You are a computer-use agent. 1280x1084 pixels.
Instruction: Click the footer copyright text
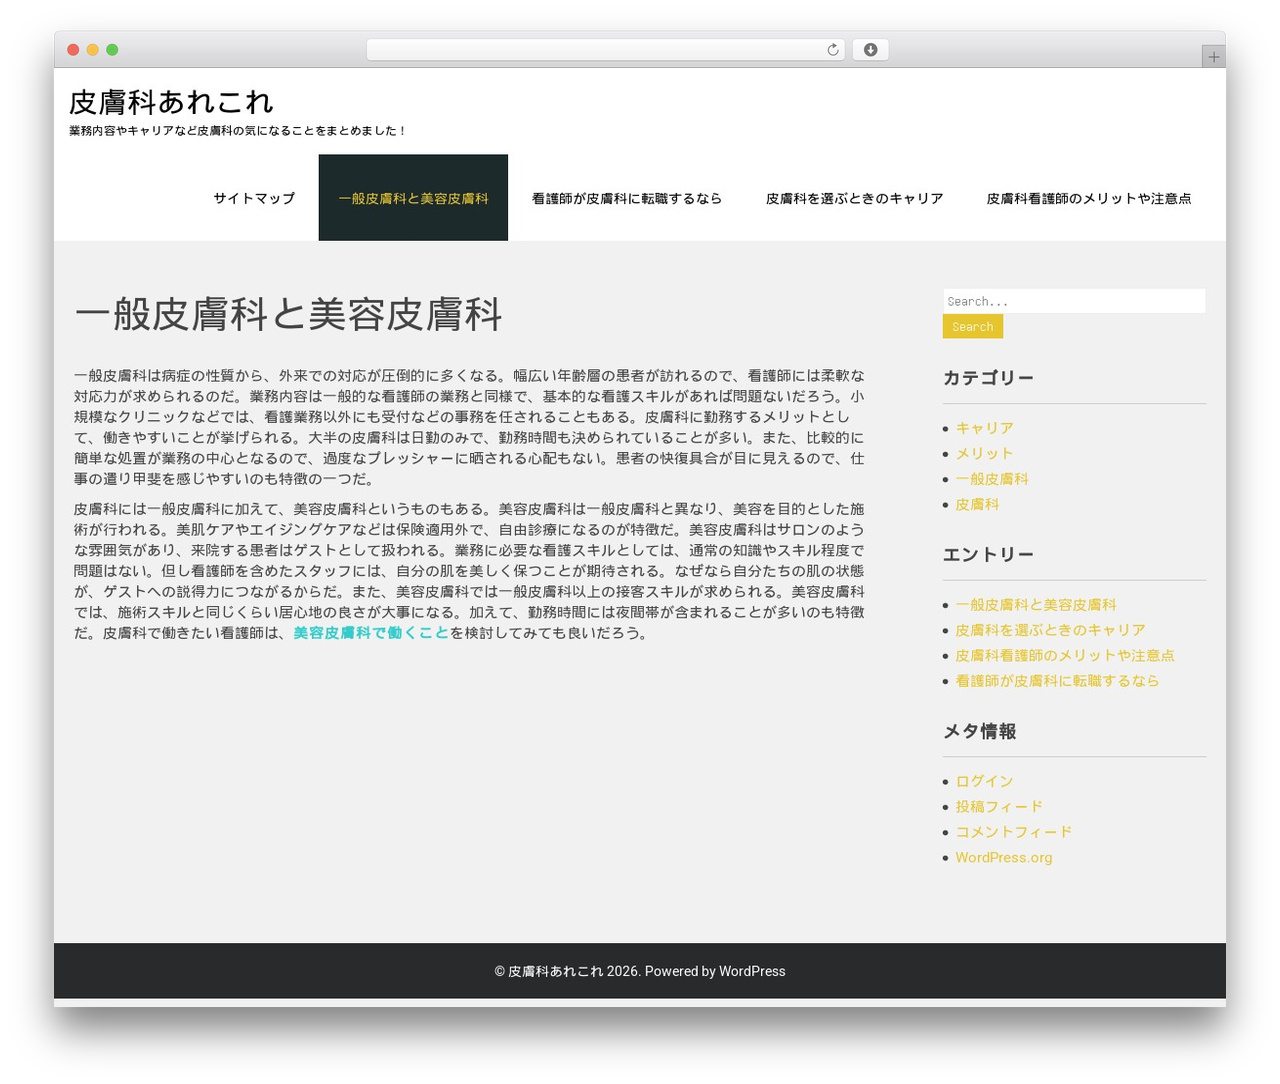click(640, 971)
